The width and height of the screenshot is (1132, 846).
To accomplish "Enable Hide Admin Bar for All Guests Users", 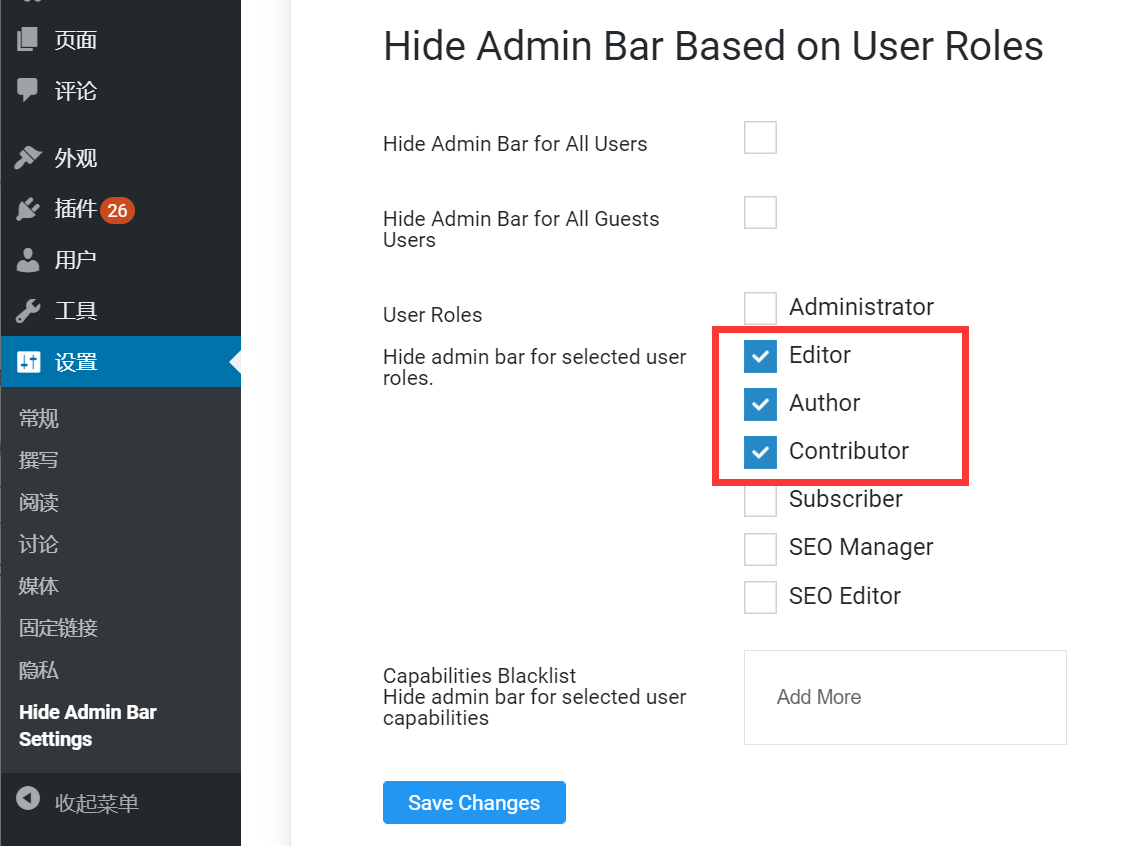I will 760,212.
